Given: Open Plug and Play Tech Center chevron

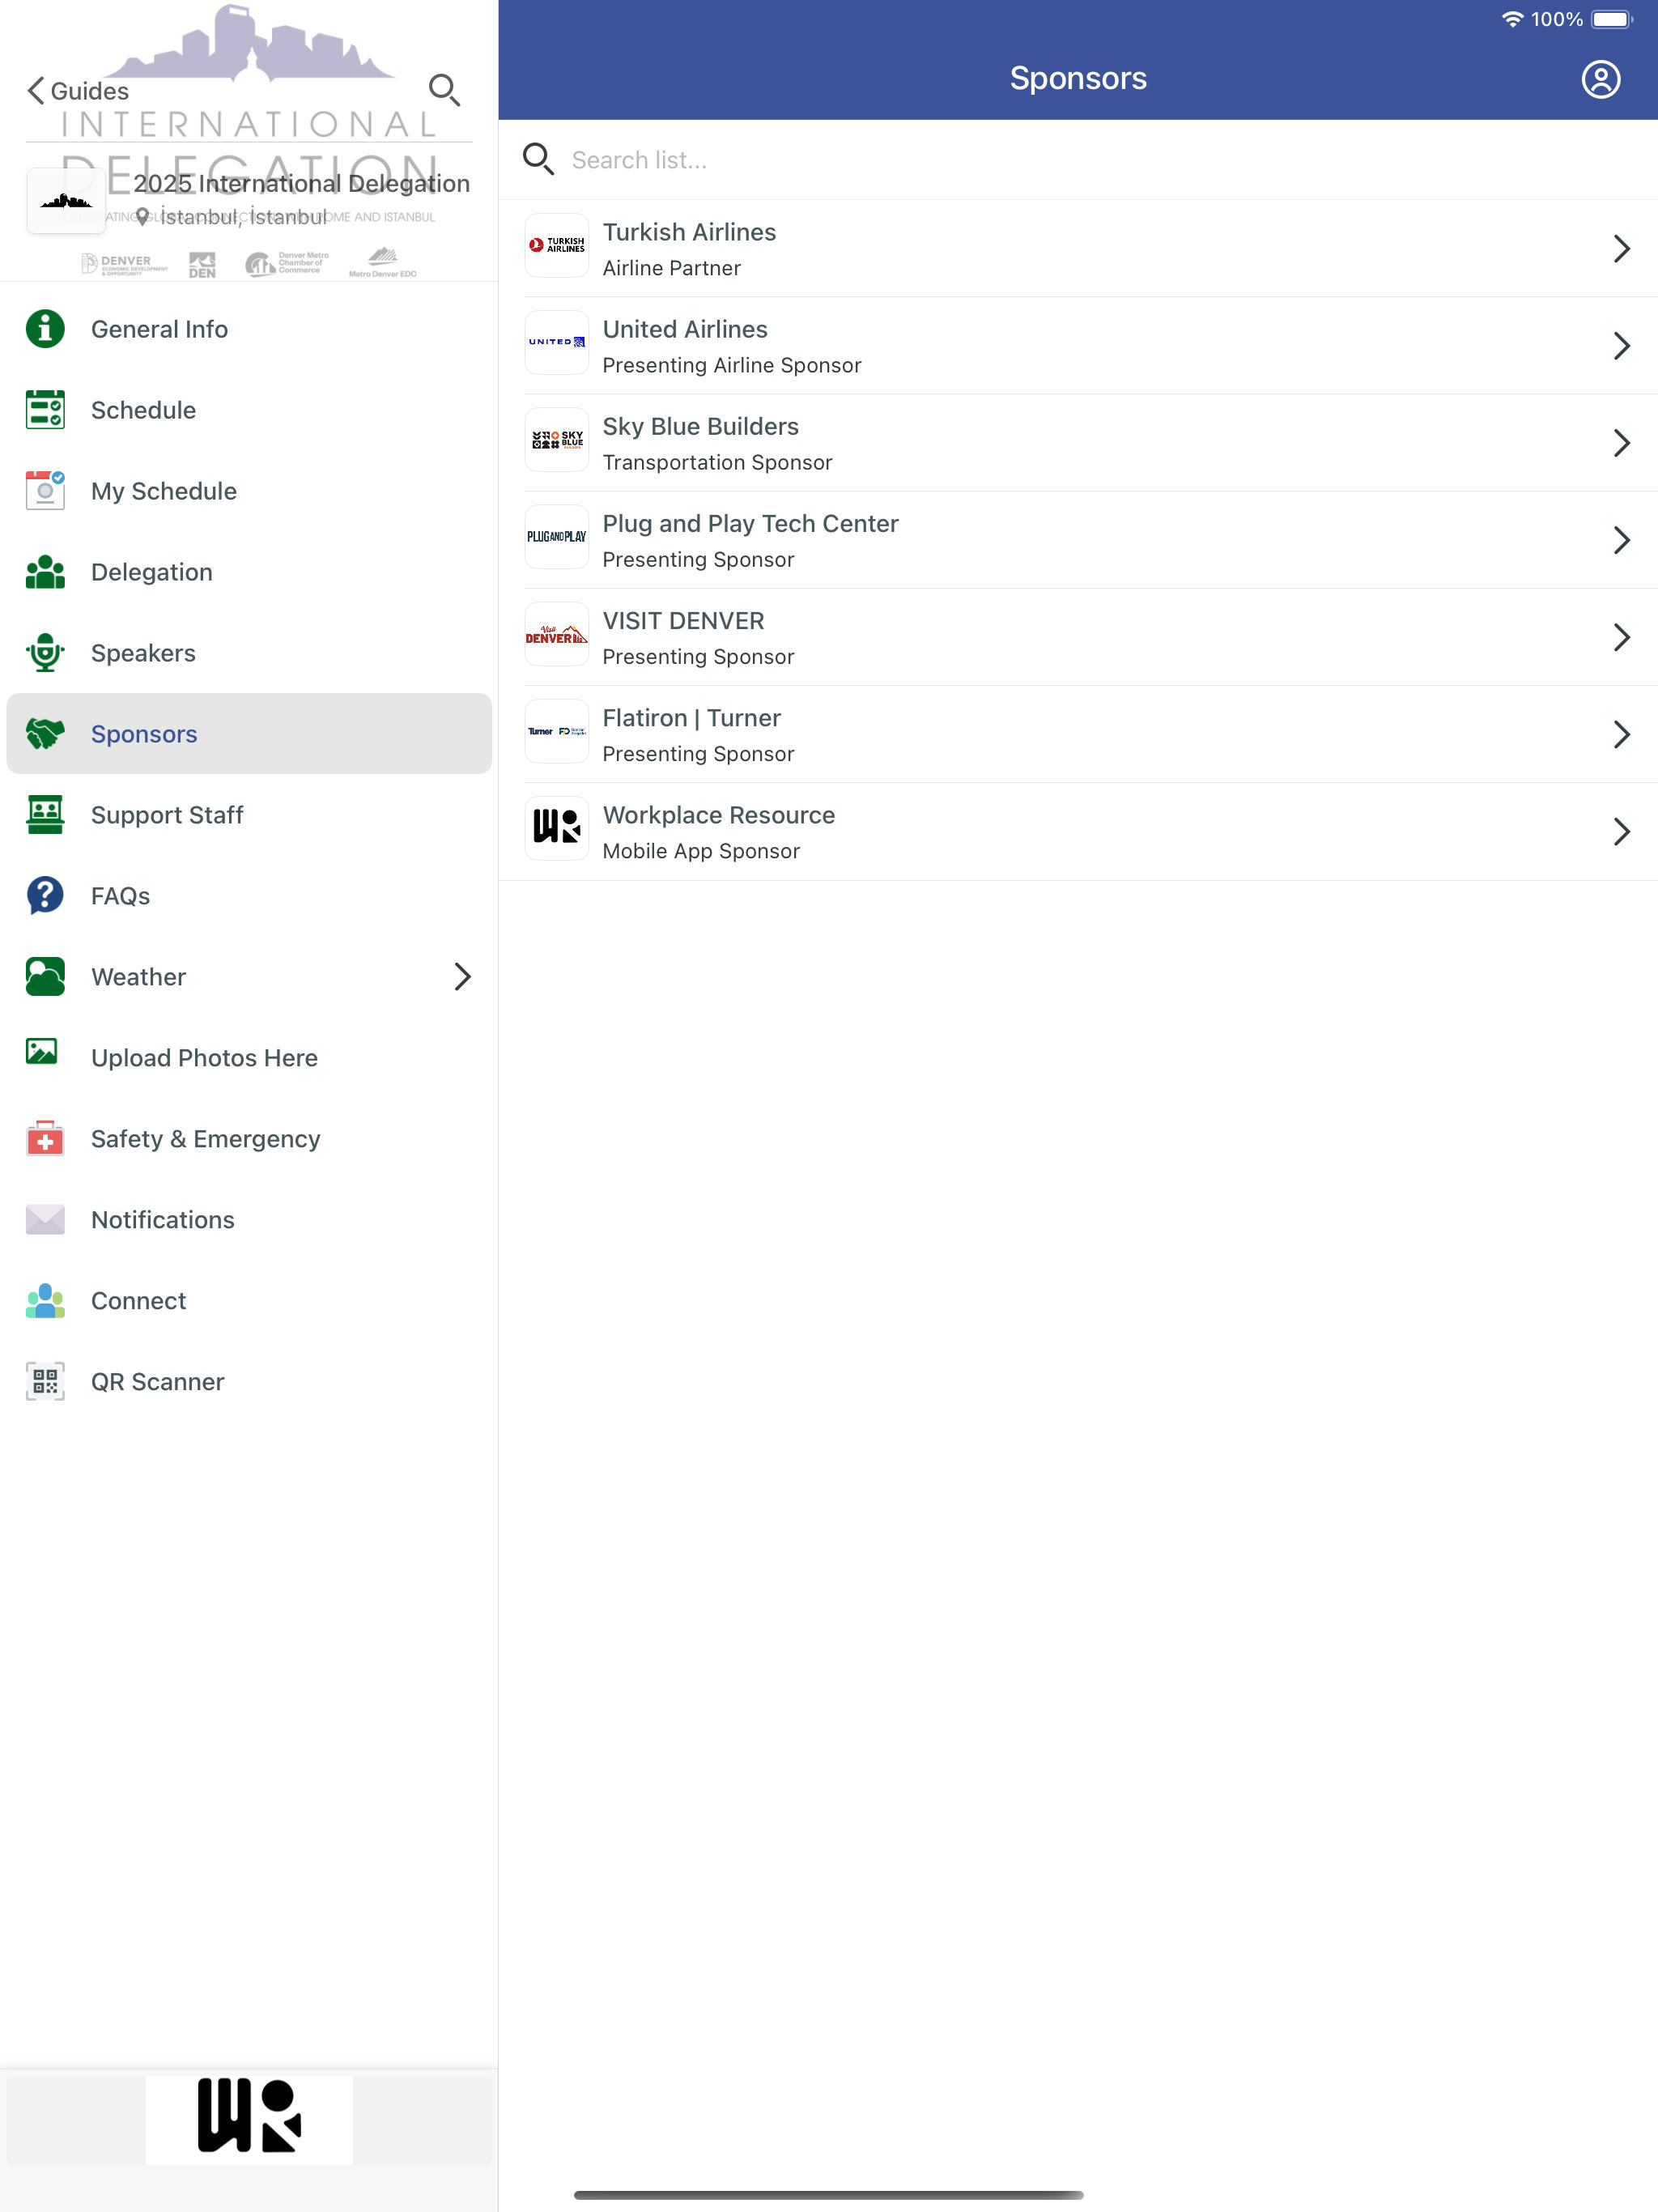Looking at the screenshot, I should [x=1621, y=540].
